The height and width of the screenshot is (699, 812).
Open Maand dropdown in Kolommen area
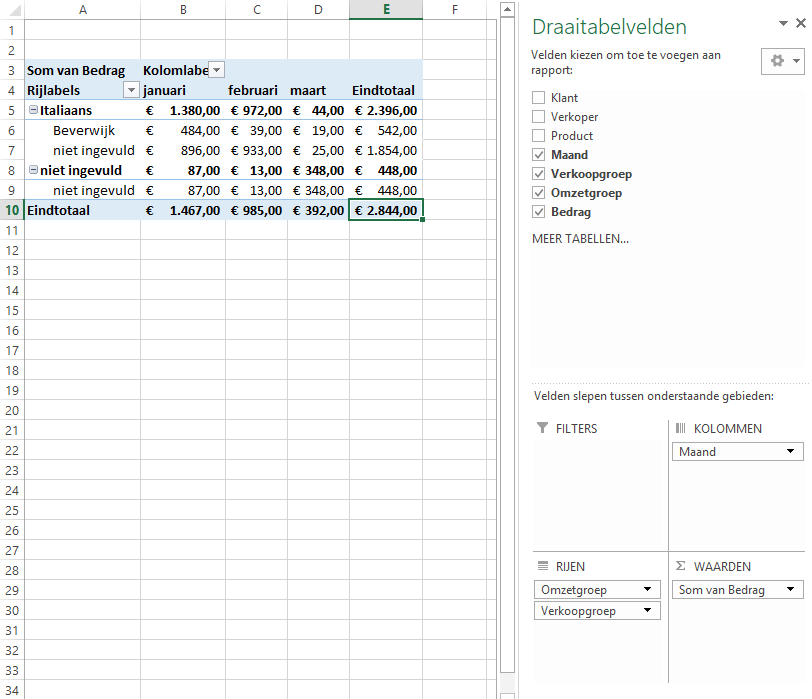click(x=792, y=452)
